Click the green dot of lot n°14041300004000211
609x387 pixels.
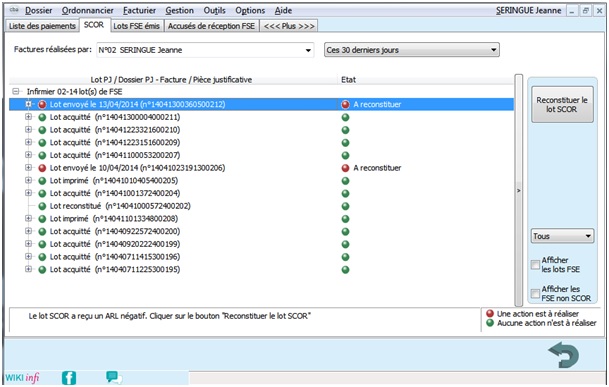pyautogui.click(x=42, y=117)
